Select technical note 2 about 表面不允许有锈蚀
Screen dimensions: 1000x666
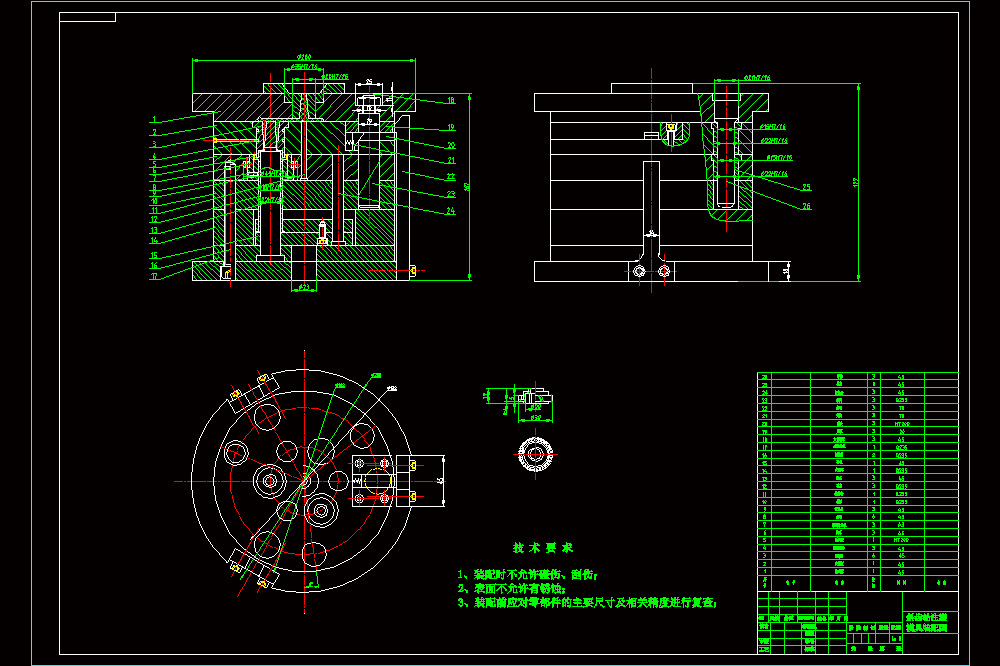(x=511, y=589)
